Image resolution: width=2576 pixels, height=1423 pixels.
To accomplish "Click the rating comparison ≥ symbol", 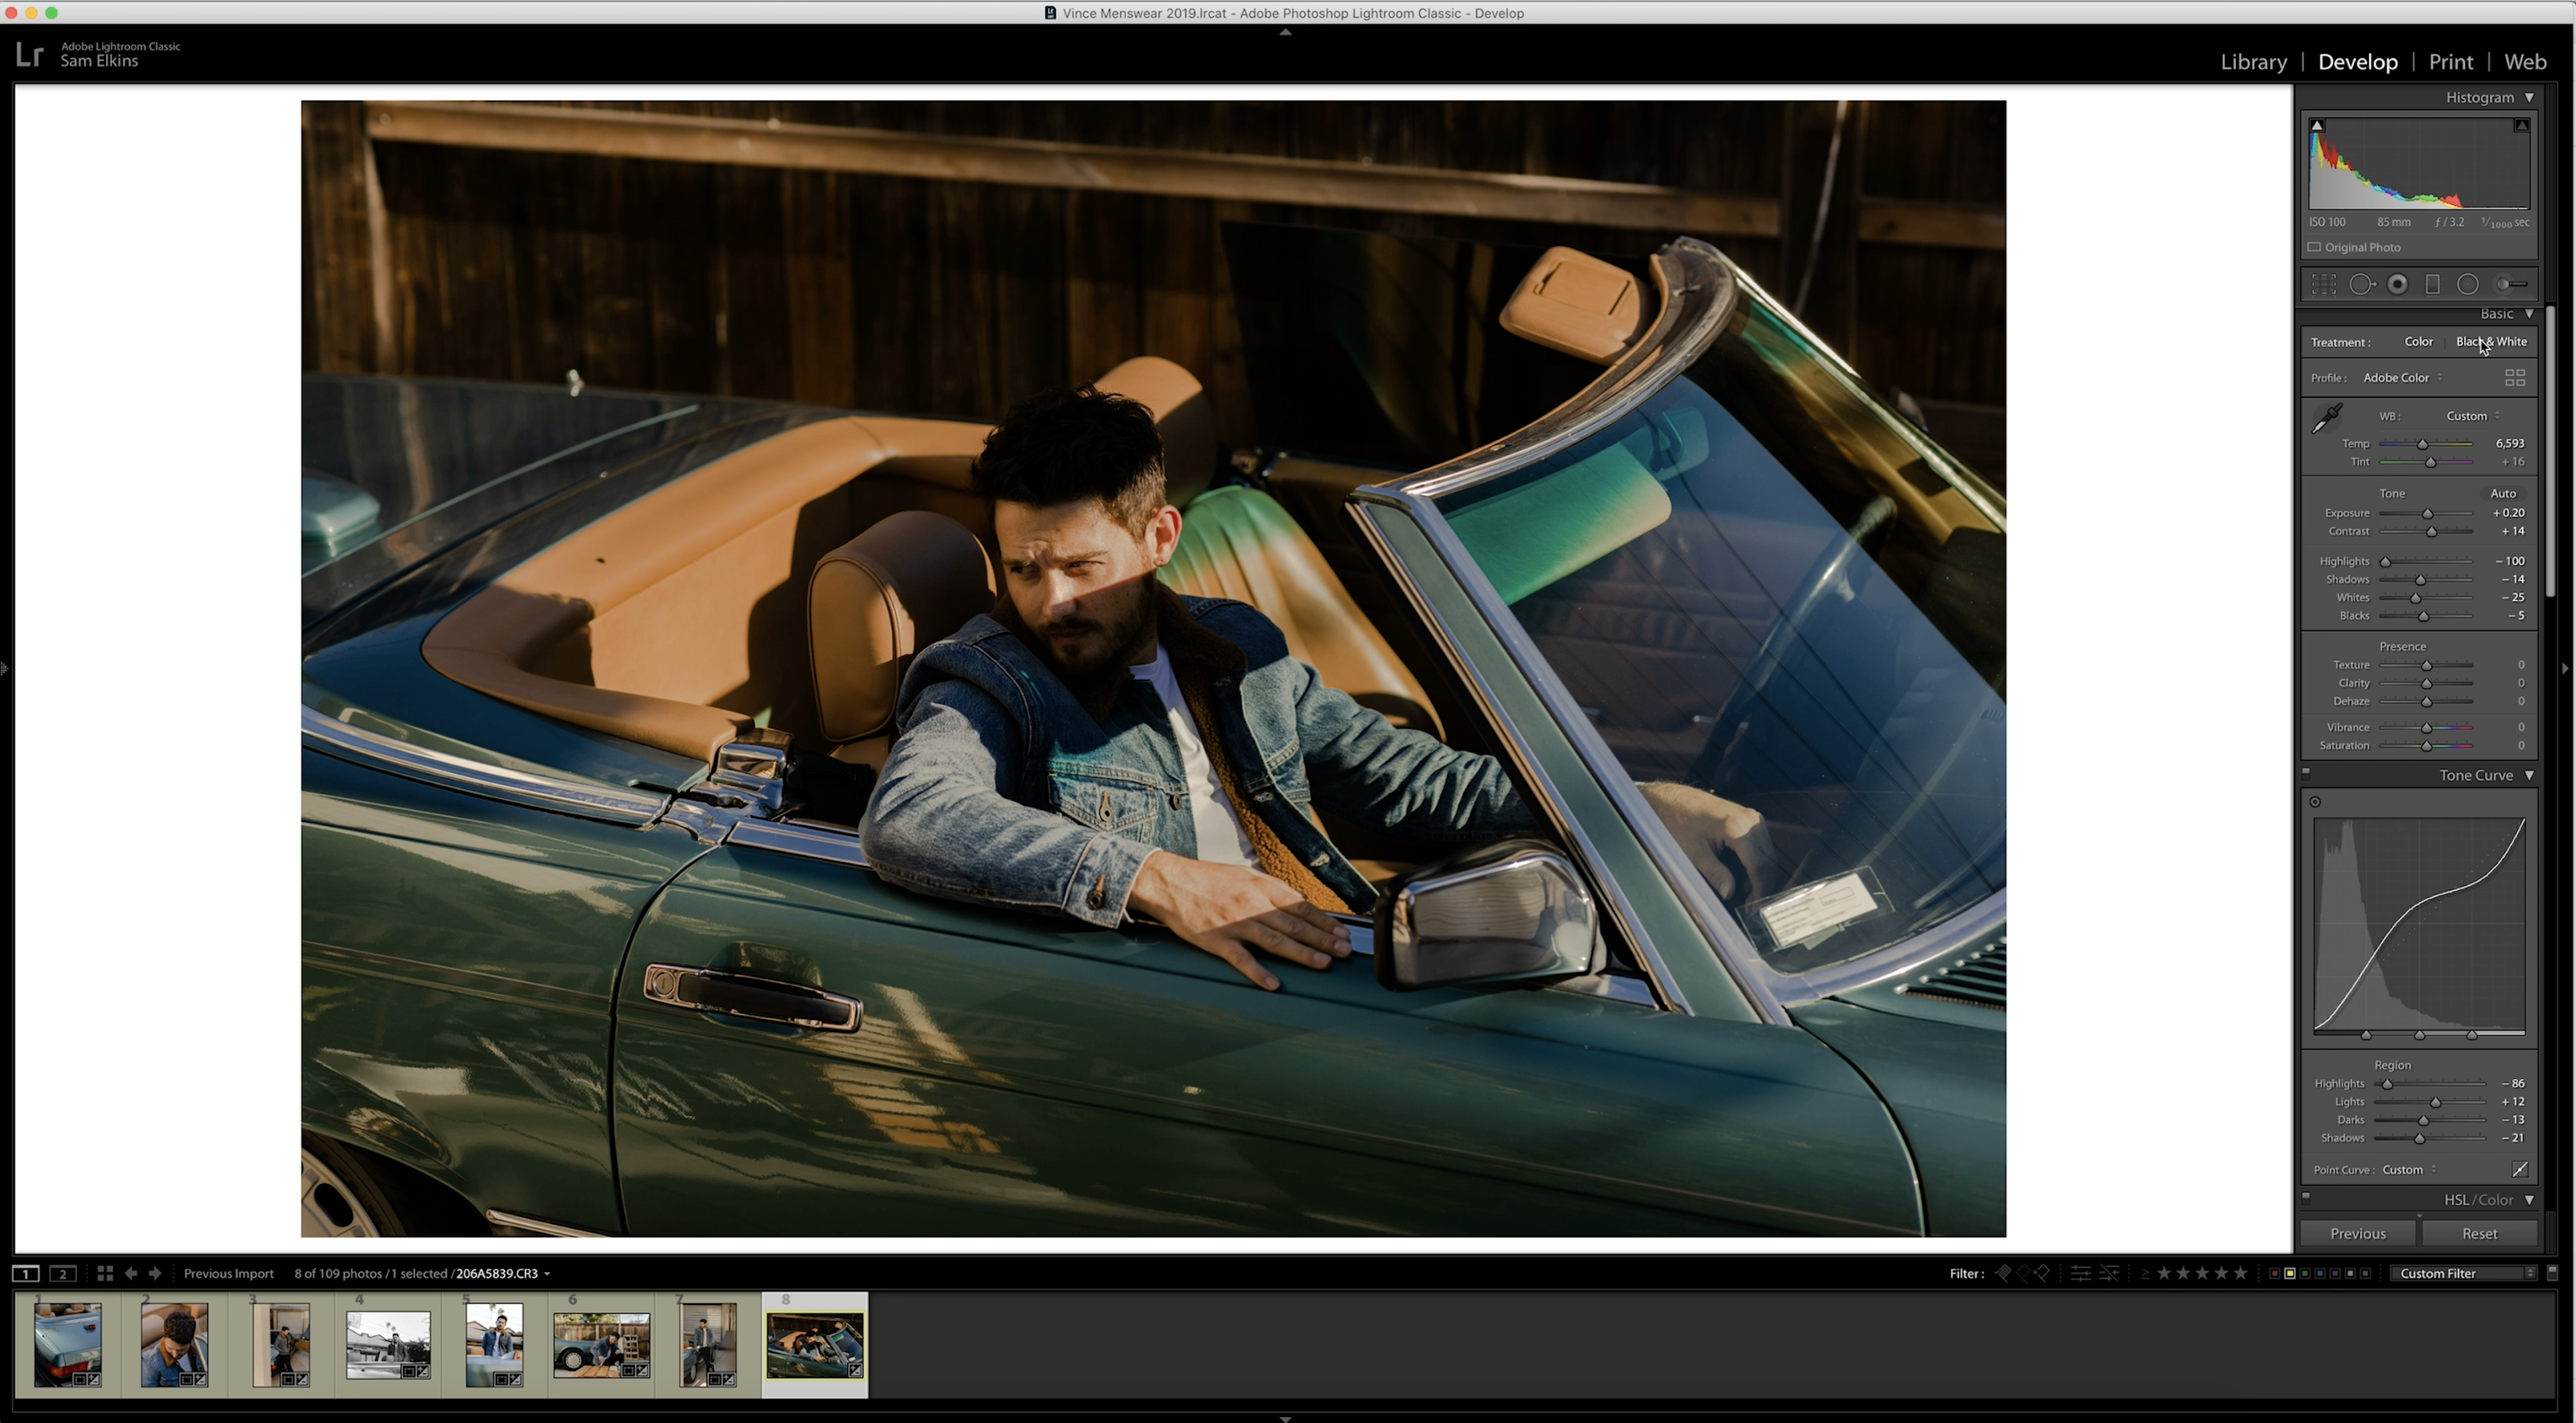I will tap(2145, 1274).
